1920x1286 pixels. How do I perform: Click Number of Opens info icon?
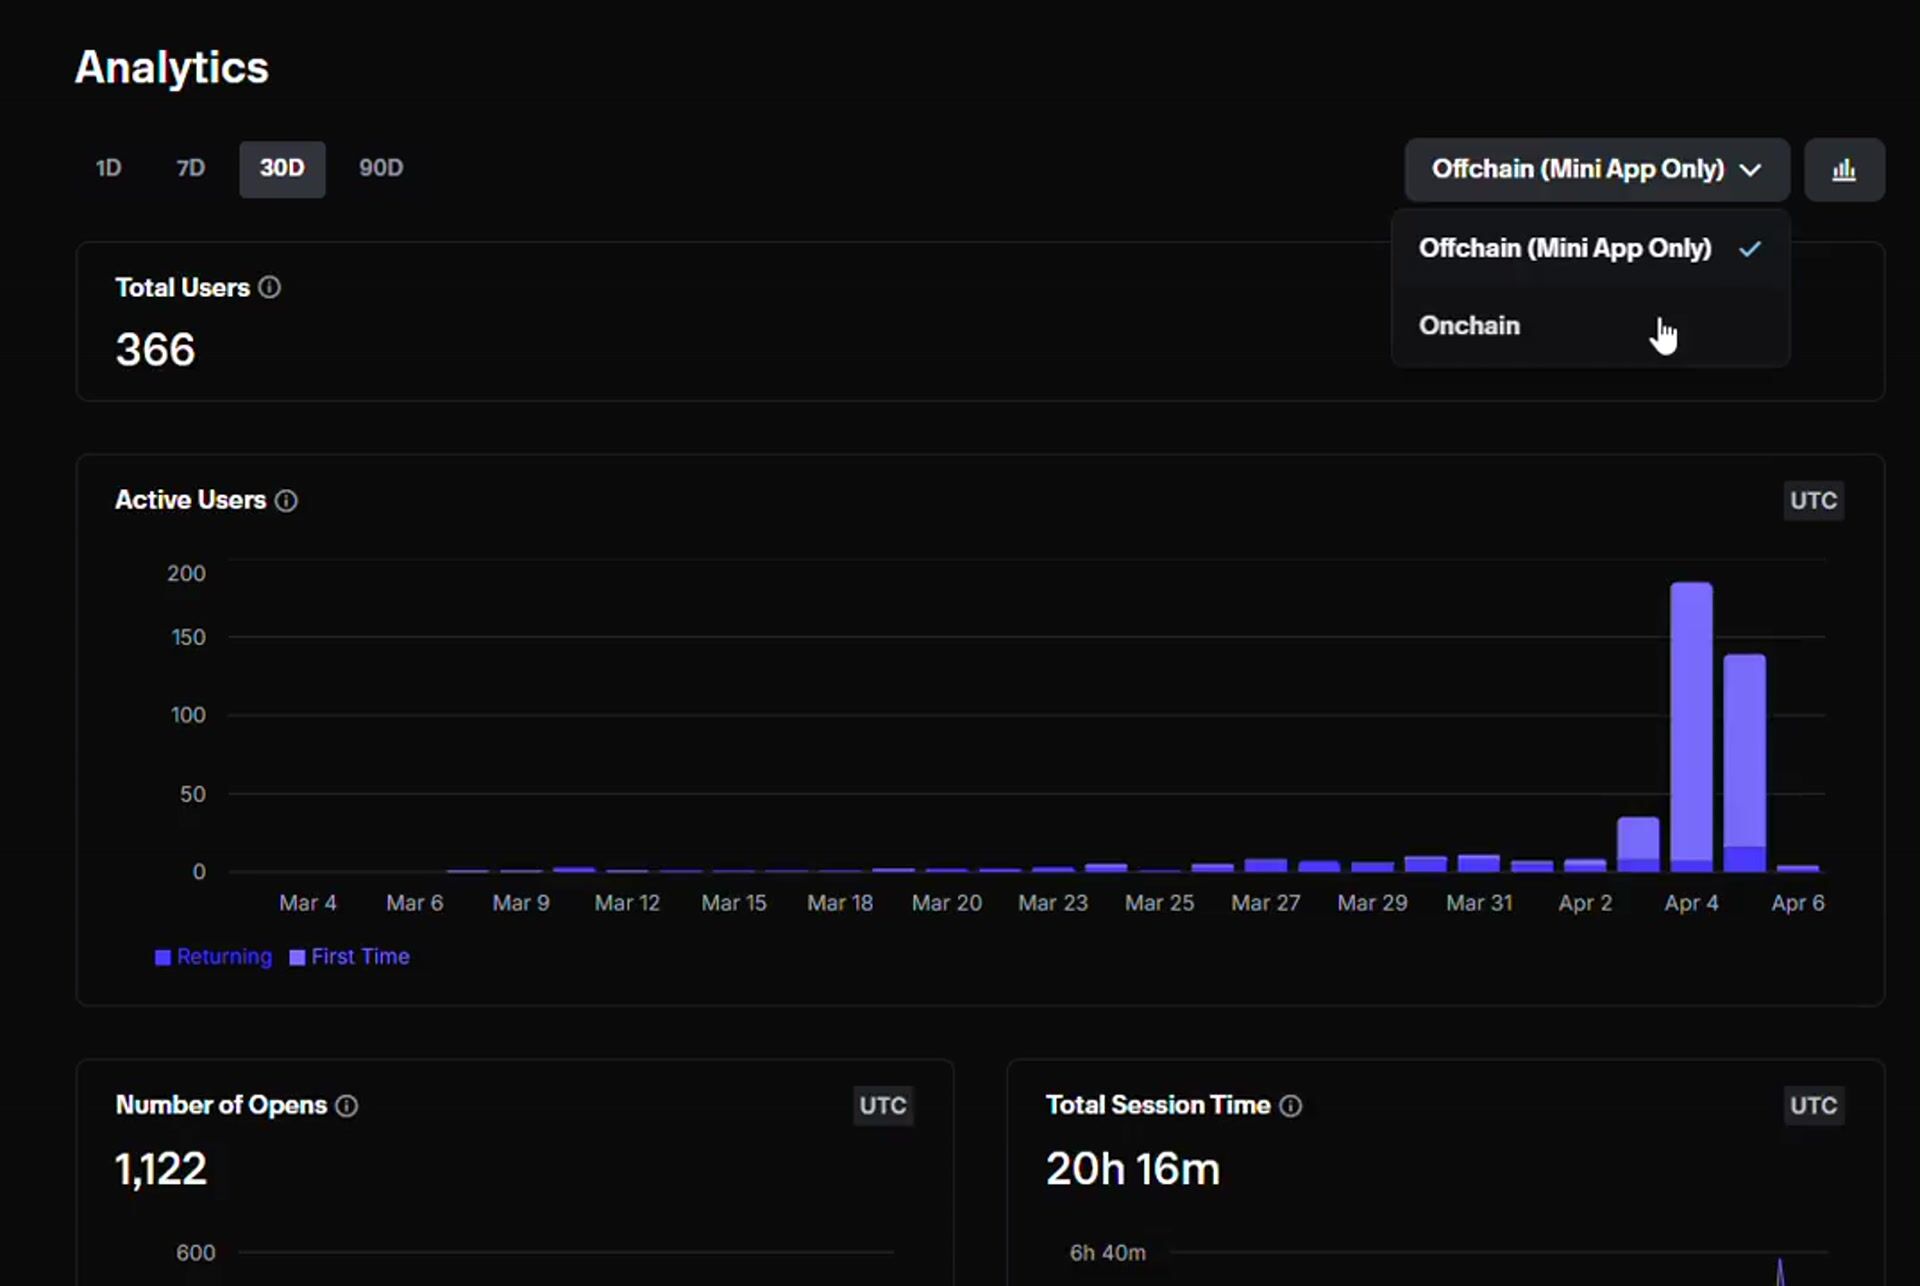[x=346, y=1106]
